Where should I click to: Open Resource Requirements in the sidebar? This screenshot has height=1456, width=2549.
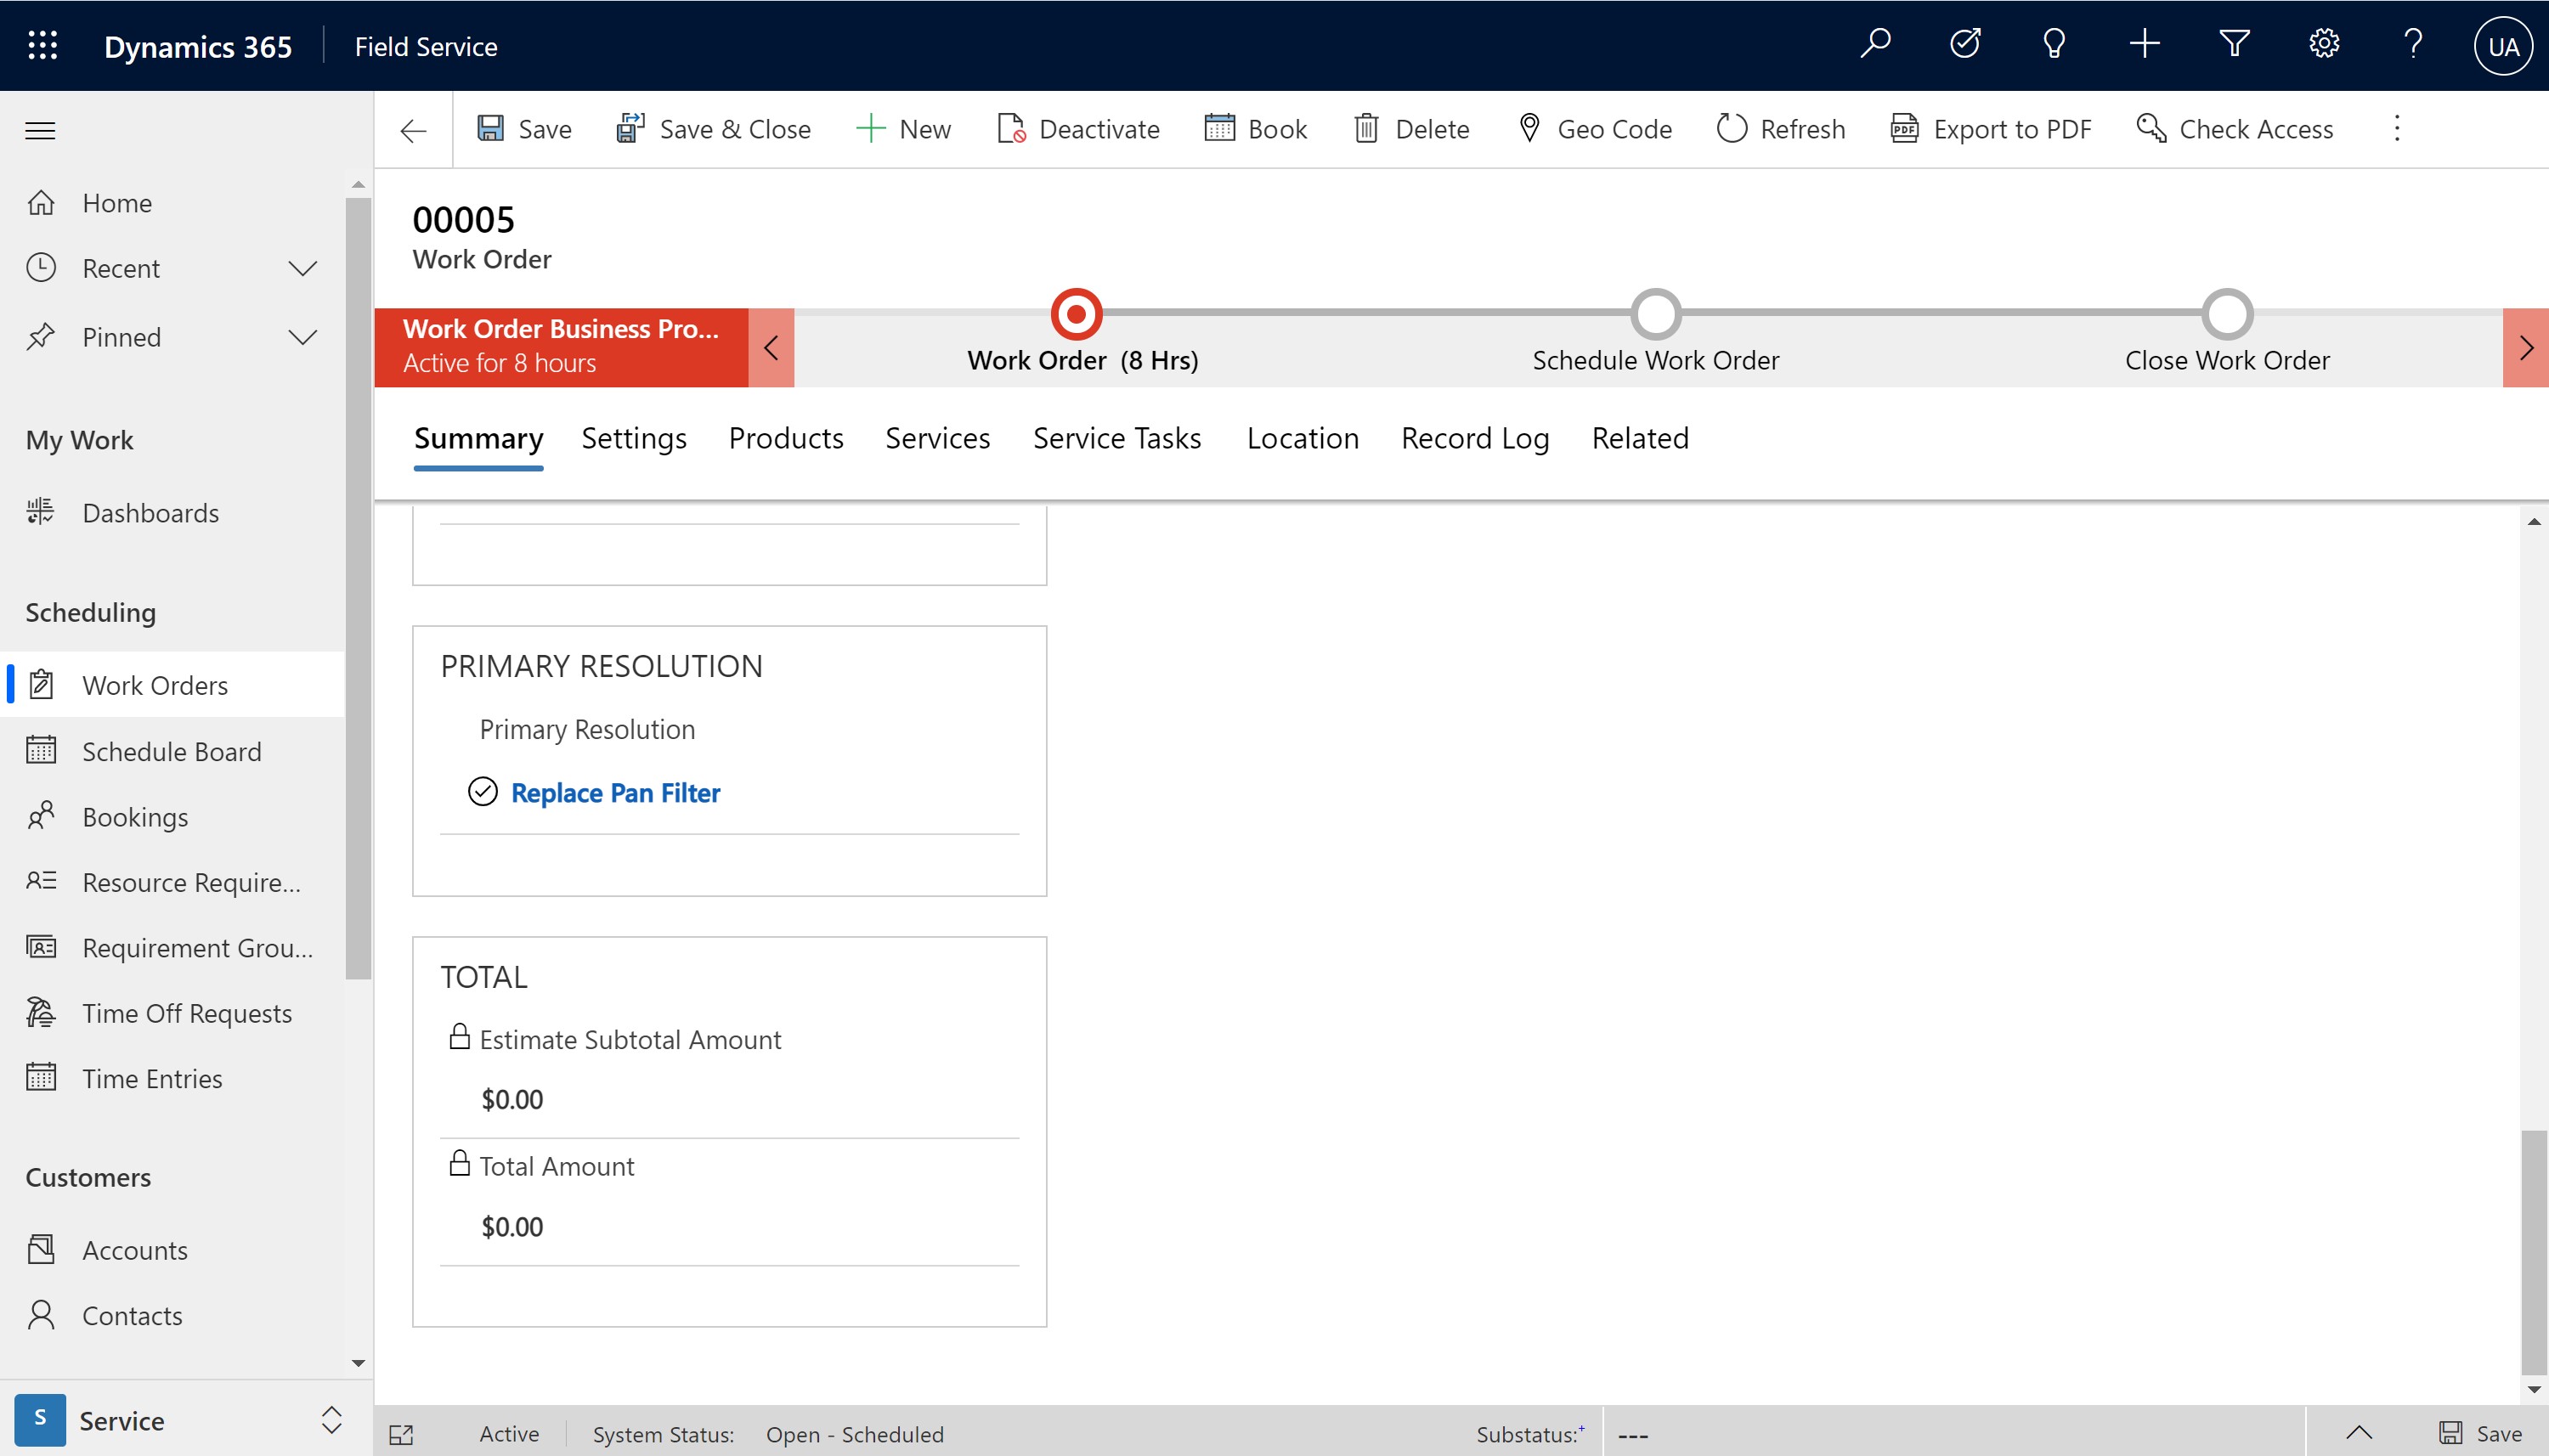coord(172,882)
